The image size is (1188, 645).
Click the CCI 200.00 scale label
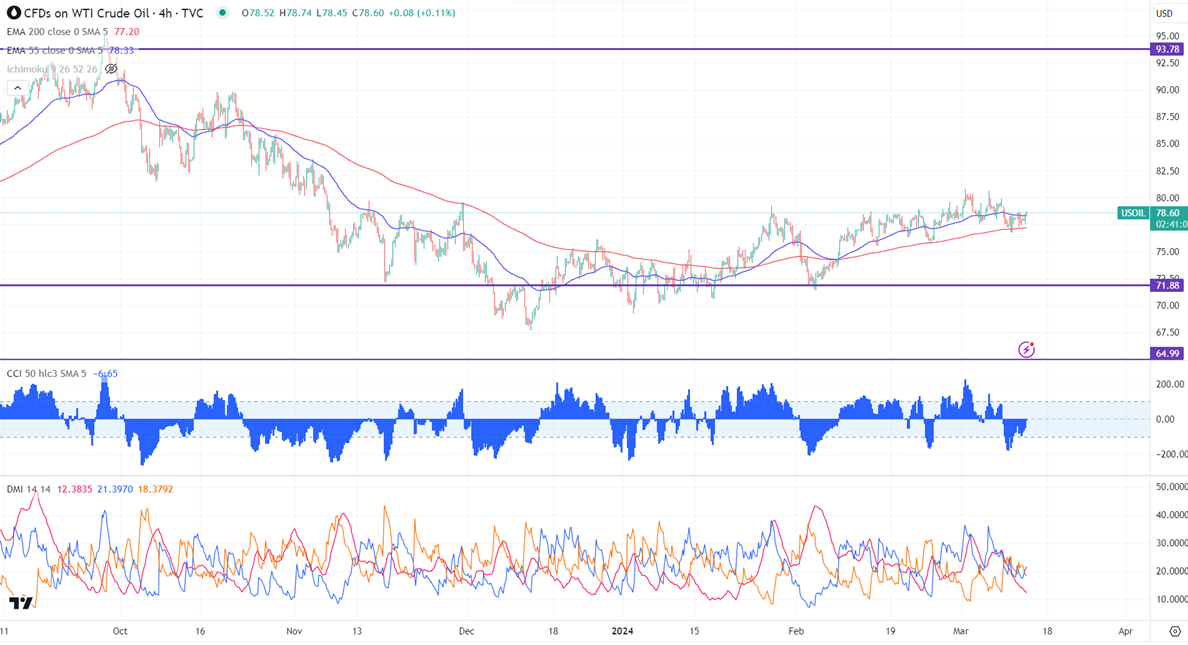1170,385
